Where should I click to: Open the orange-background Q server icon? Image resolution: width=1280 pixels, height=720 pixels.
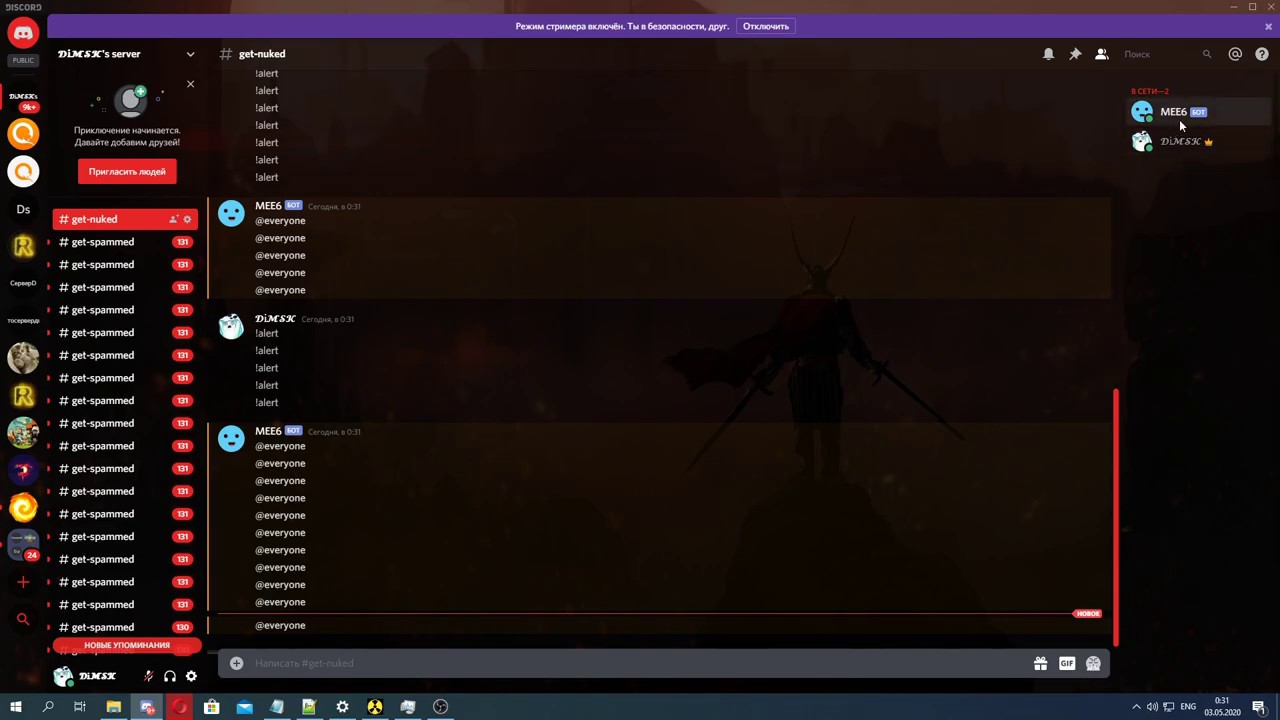coord(23,133)
